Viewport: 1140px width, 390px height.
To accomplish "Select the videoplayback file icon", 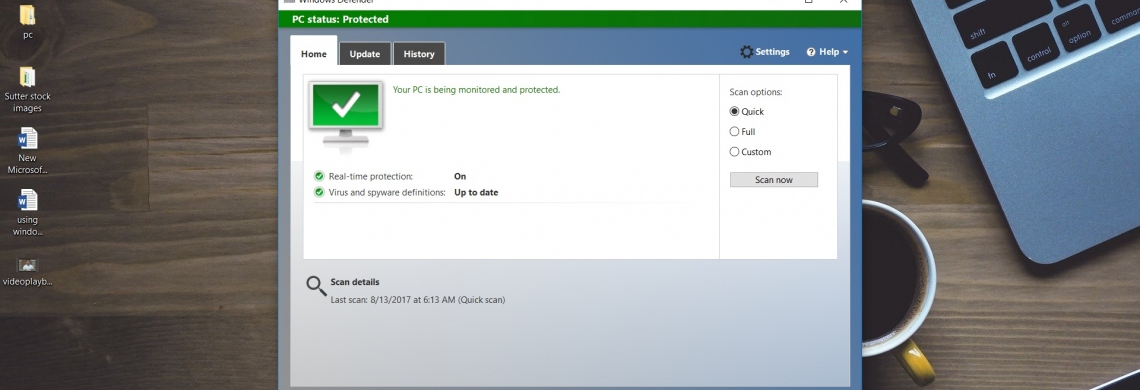I will point(28,265).
